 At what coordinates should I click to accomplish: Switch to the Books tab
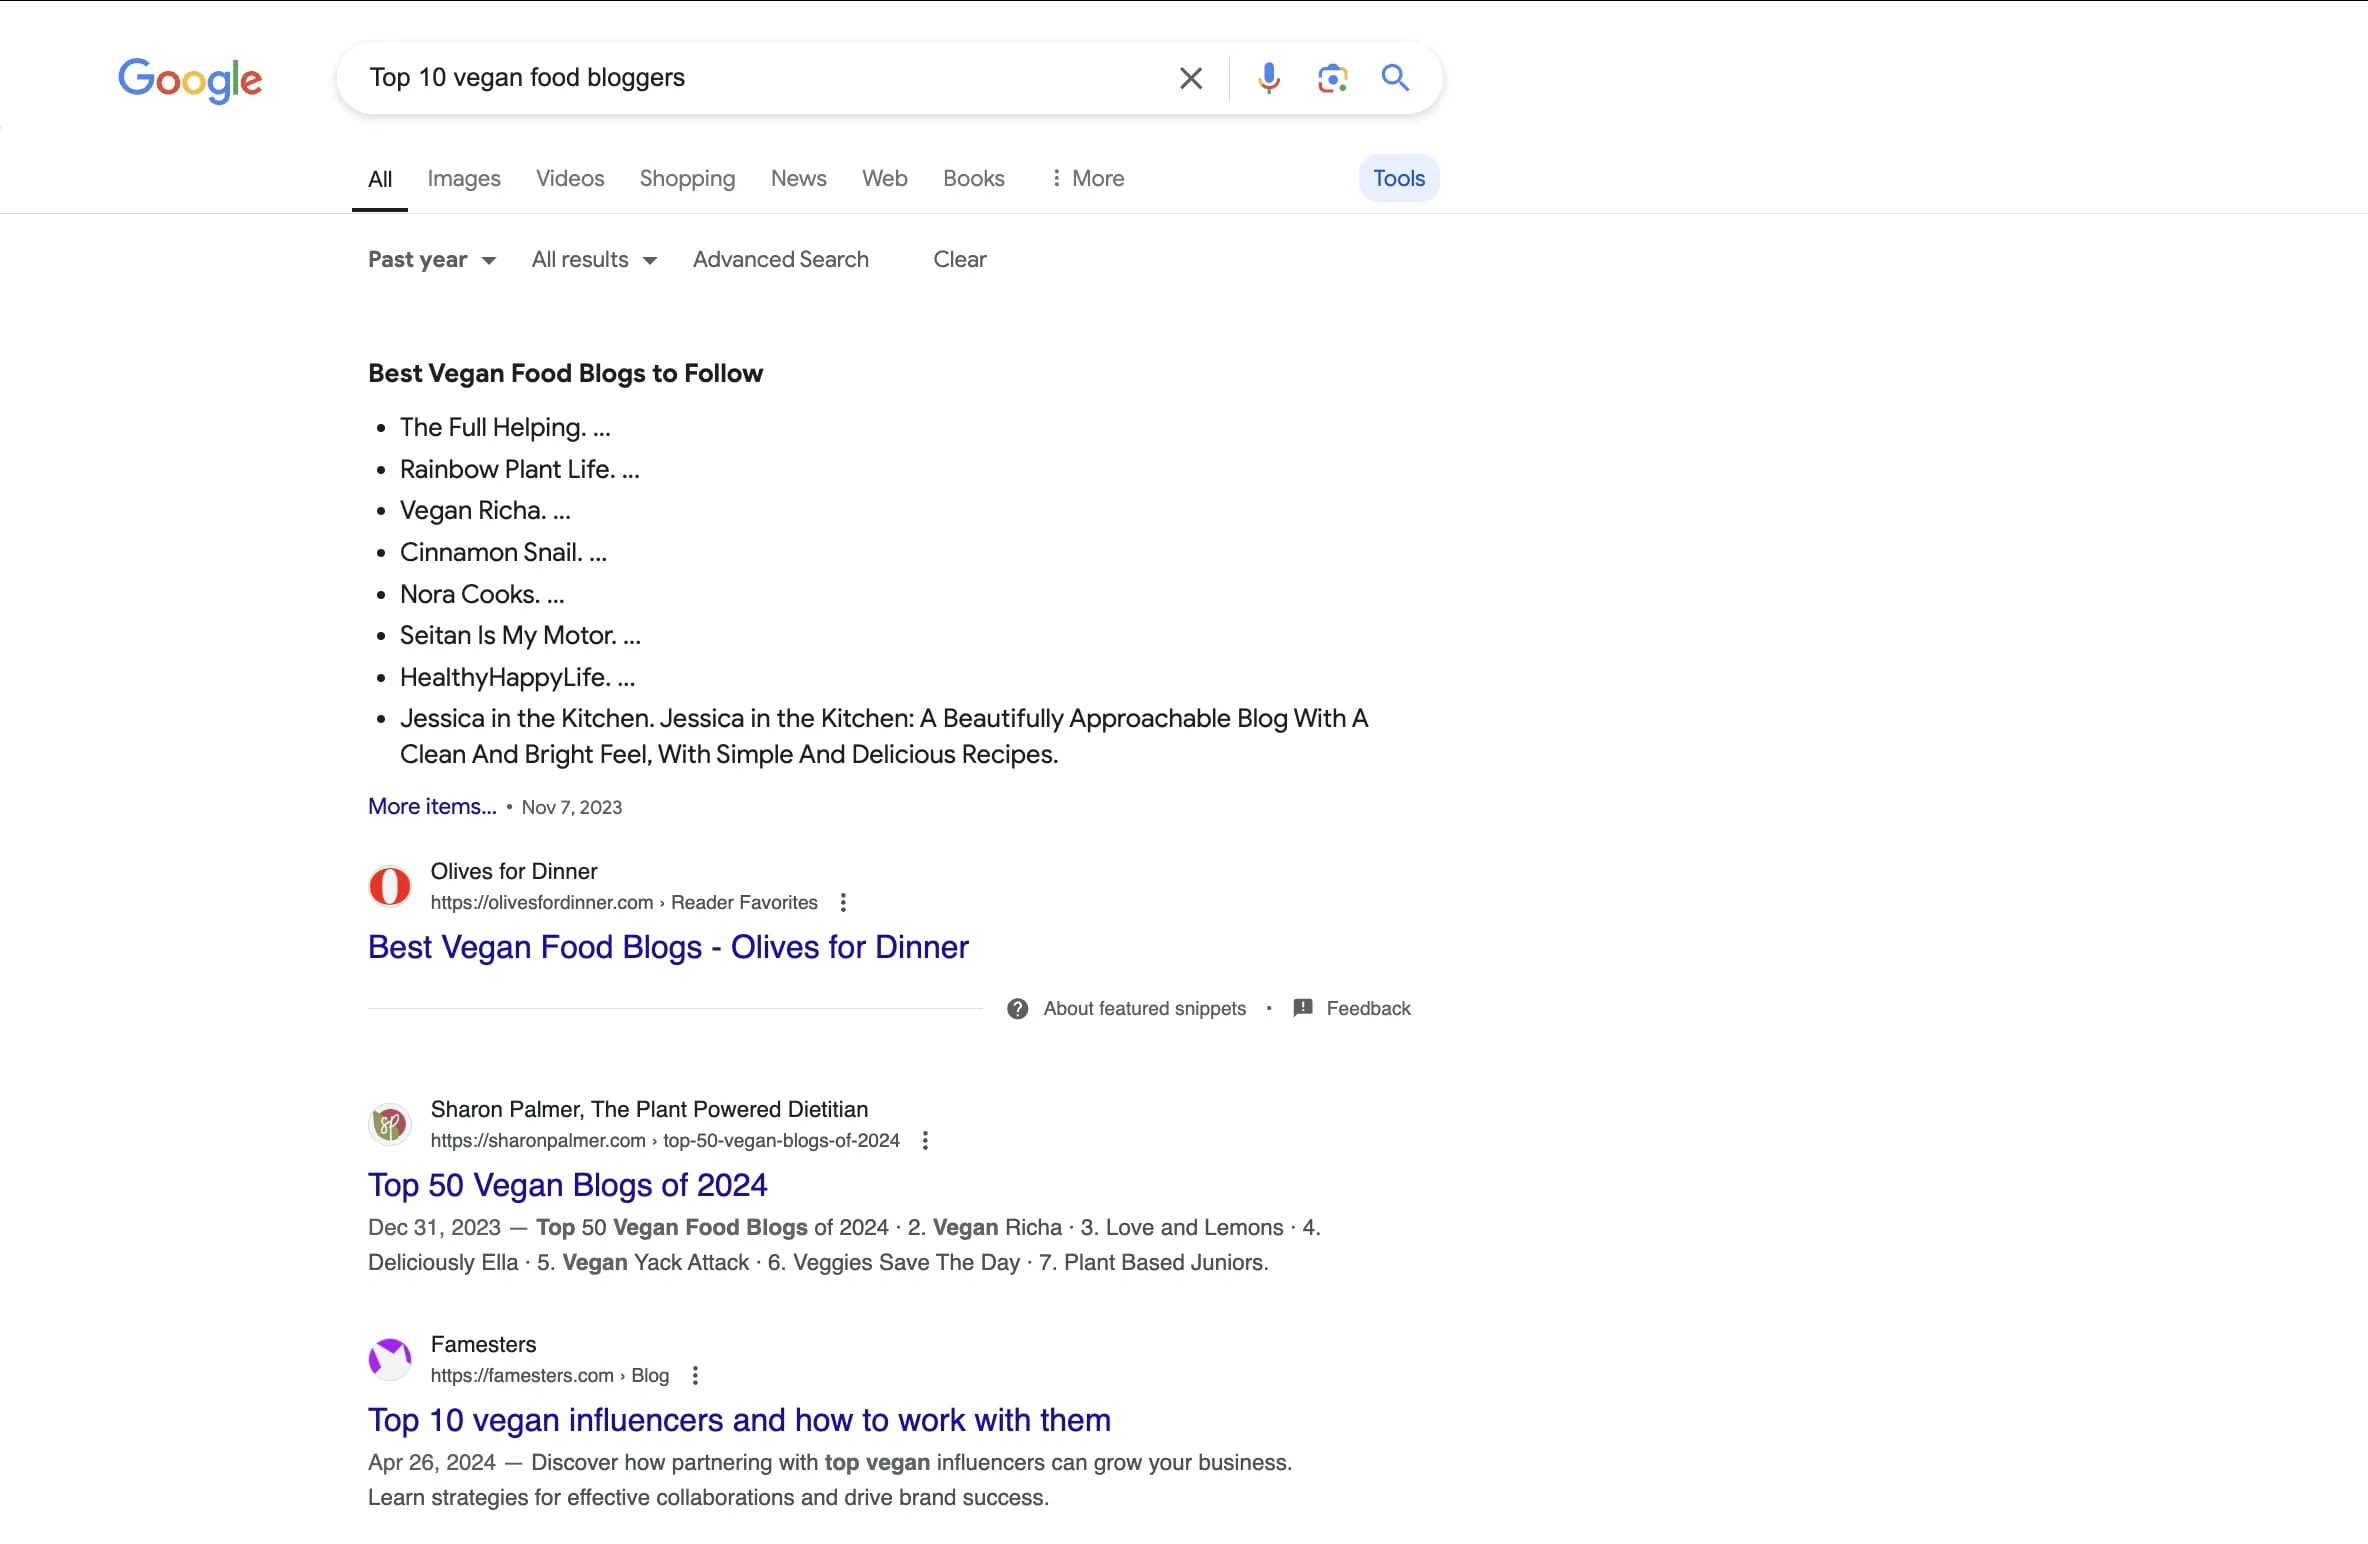973,178
